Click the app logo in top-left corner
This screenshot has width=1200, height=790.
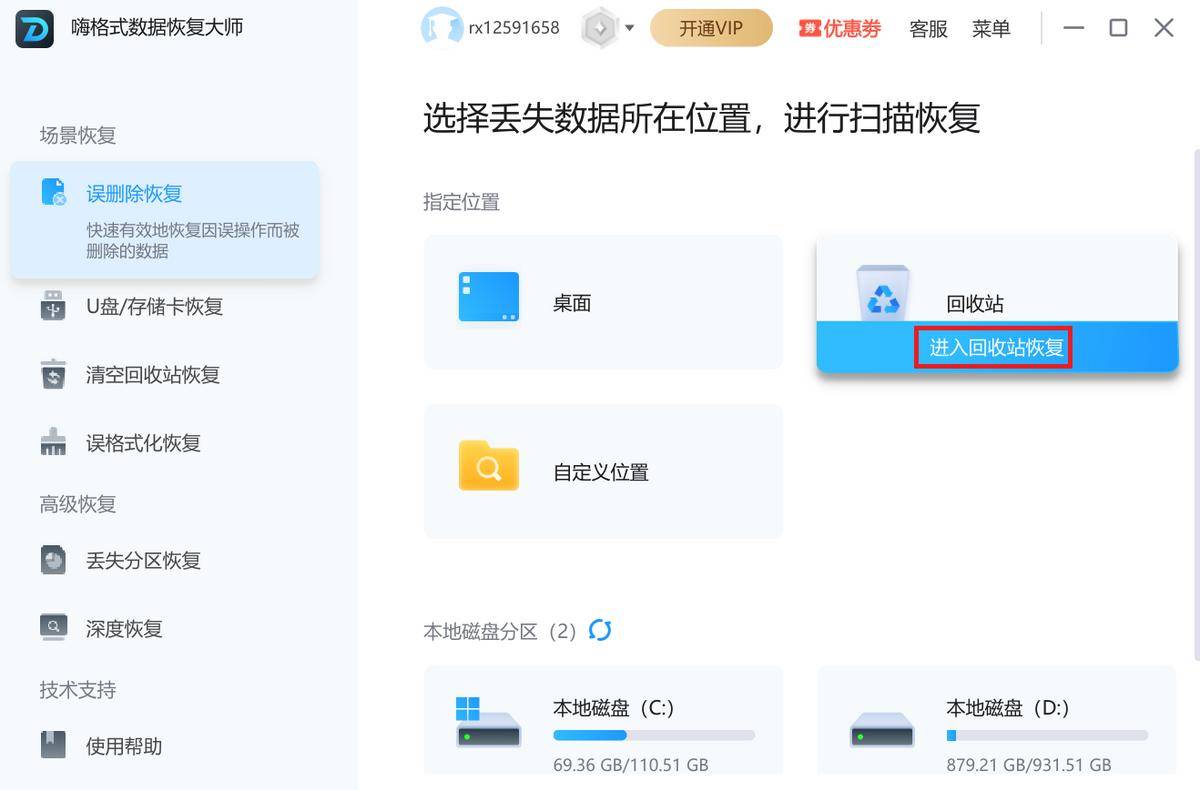[x=33, y=27]
